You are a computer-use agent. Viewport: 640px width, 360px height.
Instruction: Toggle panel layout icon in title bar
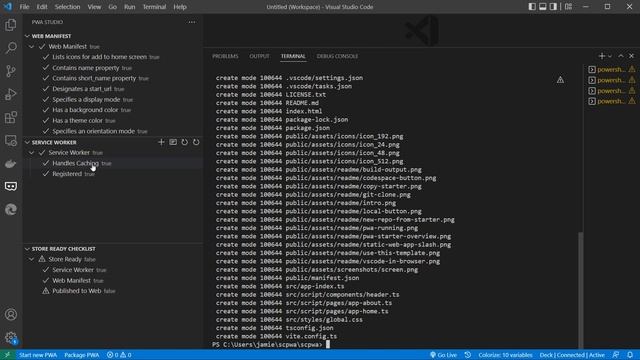pyautogui.click(x=542, y=7)
